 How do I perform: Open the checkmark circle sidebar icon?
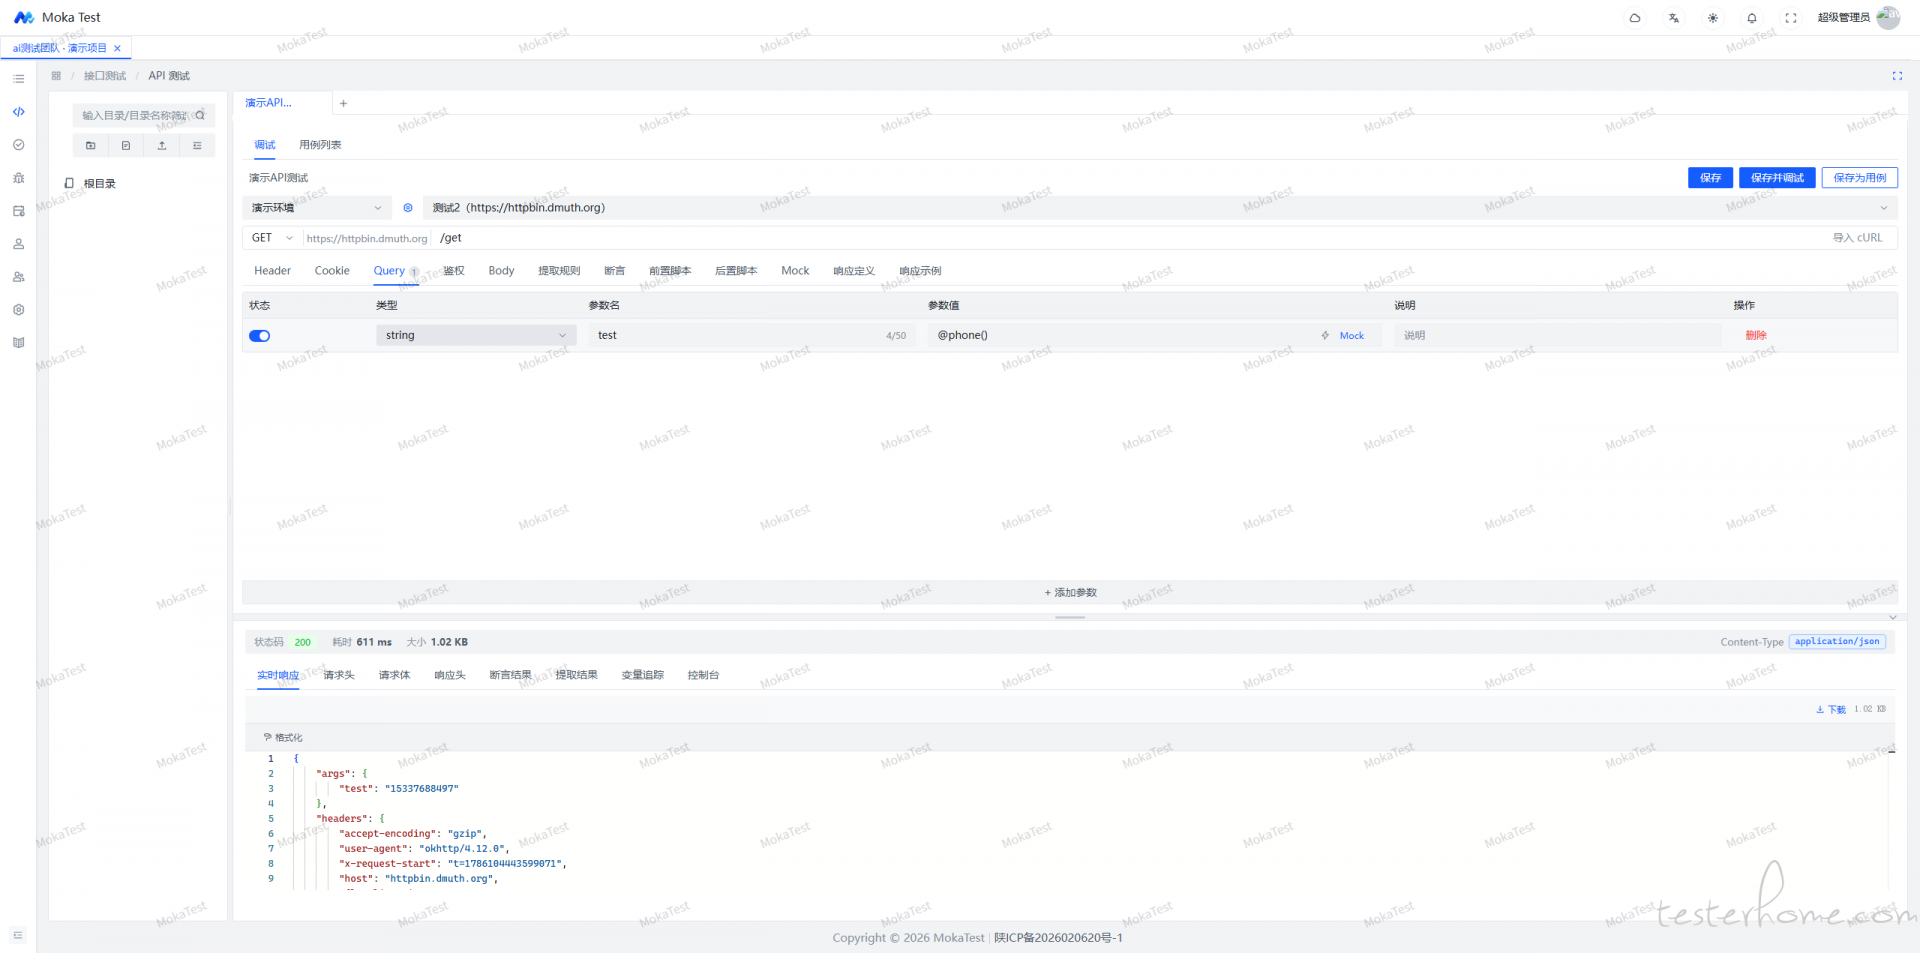point(18,145)
